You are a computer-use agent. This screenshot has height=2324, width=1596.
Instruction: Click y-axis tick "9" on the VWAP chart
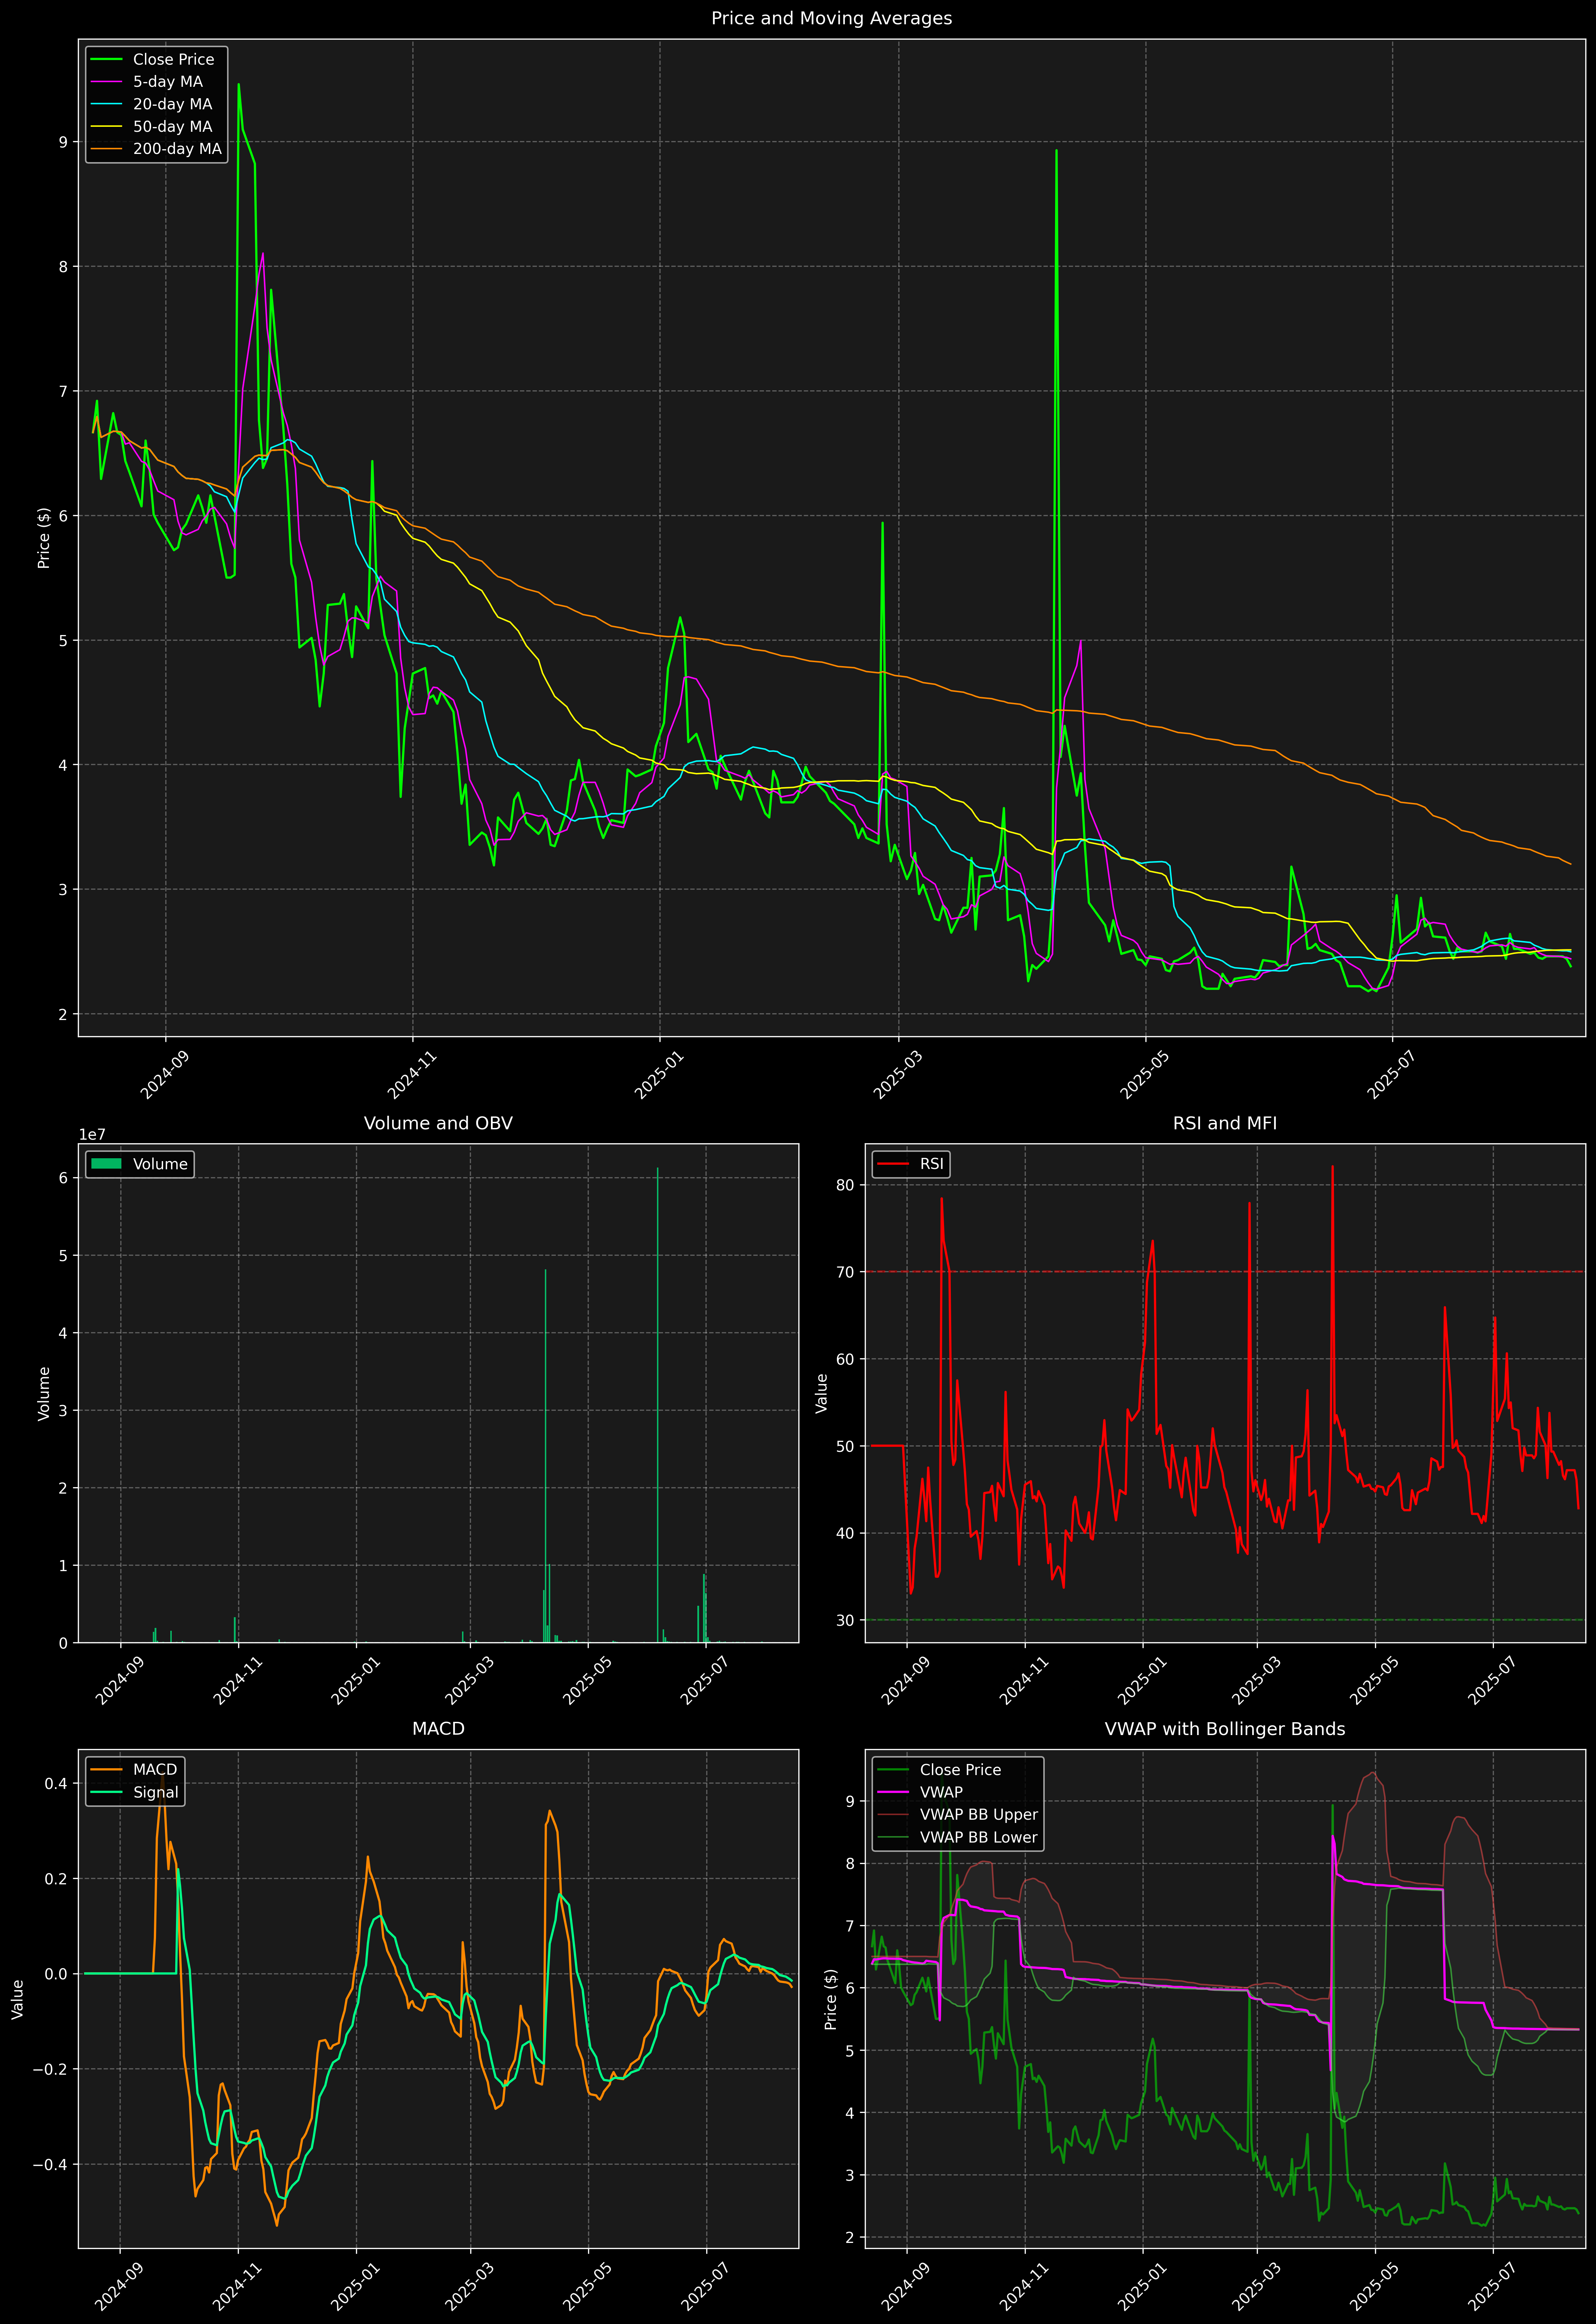[850, 1802]
